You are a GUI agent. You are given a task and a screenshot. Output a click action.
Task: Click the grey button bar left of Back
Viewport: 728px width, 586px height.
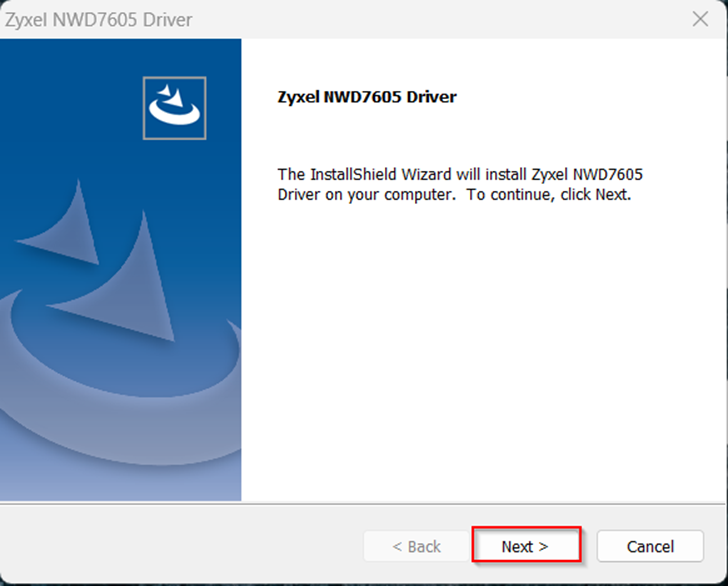click(x=180, y=546)
